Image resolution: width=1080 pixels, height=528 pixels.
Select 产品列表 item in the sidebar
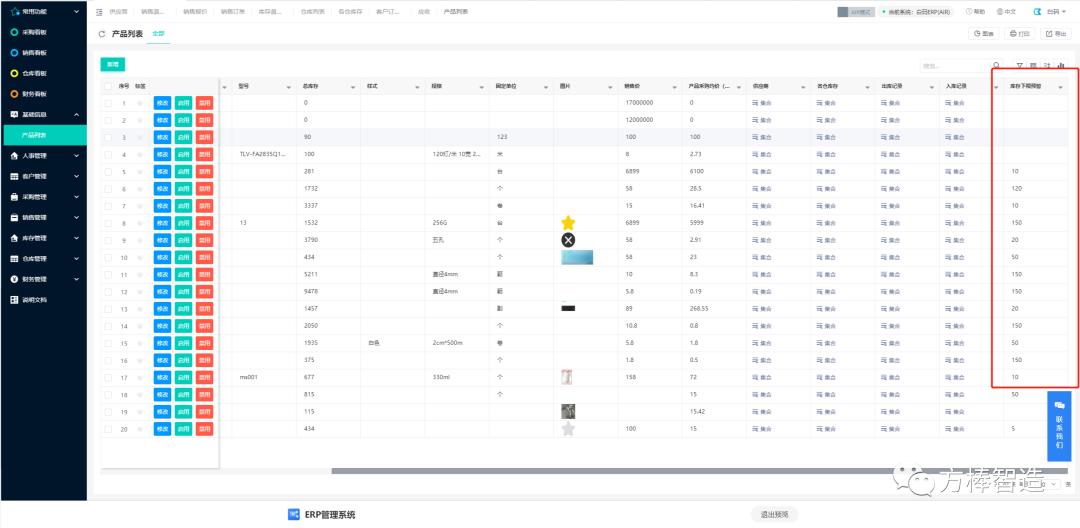[43, 135]
